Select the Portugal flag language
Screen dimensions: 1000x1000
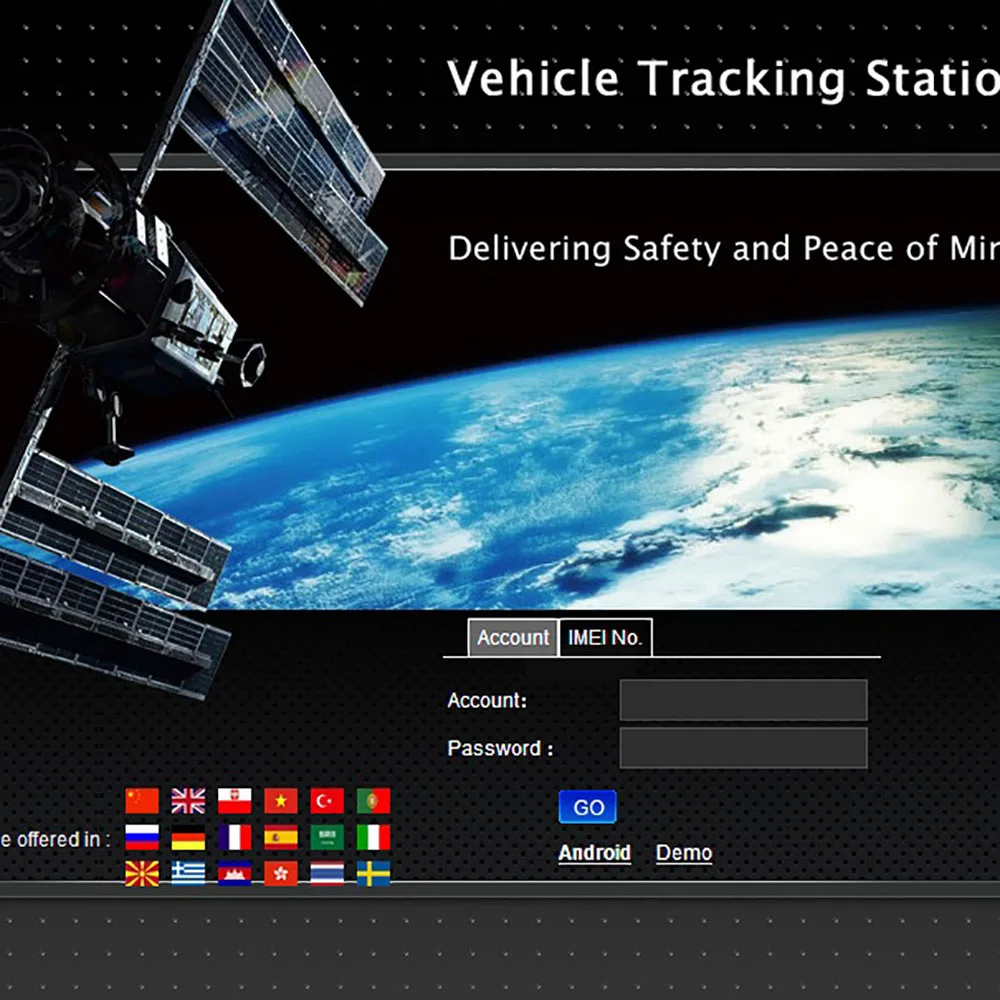pos(373,801)
